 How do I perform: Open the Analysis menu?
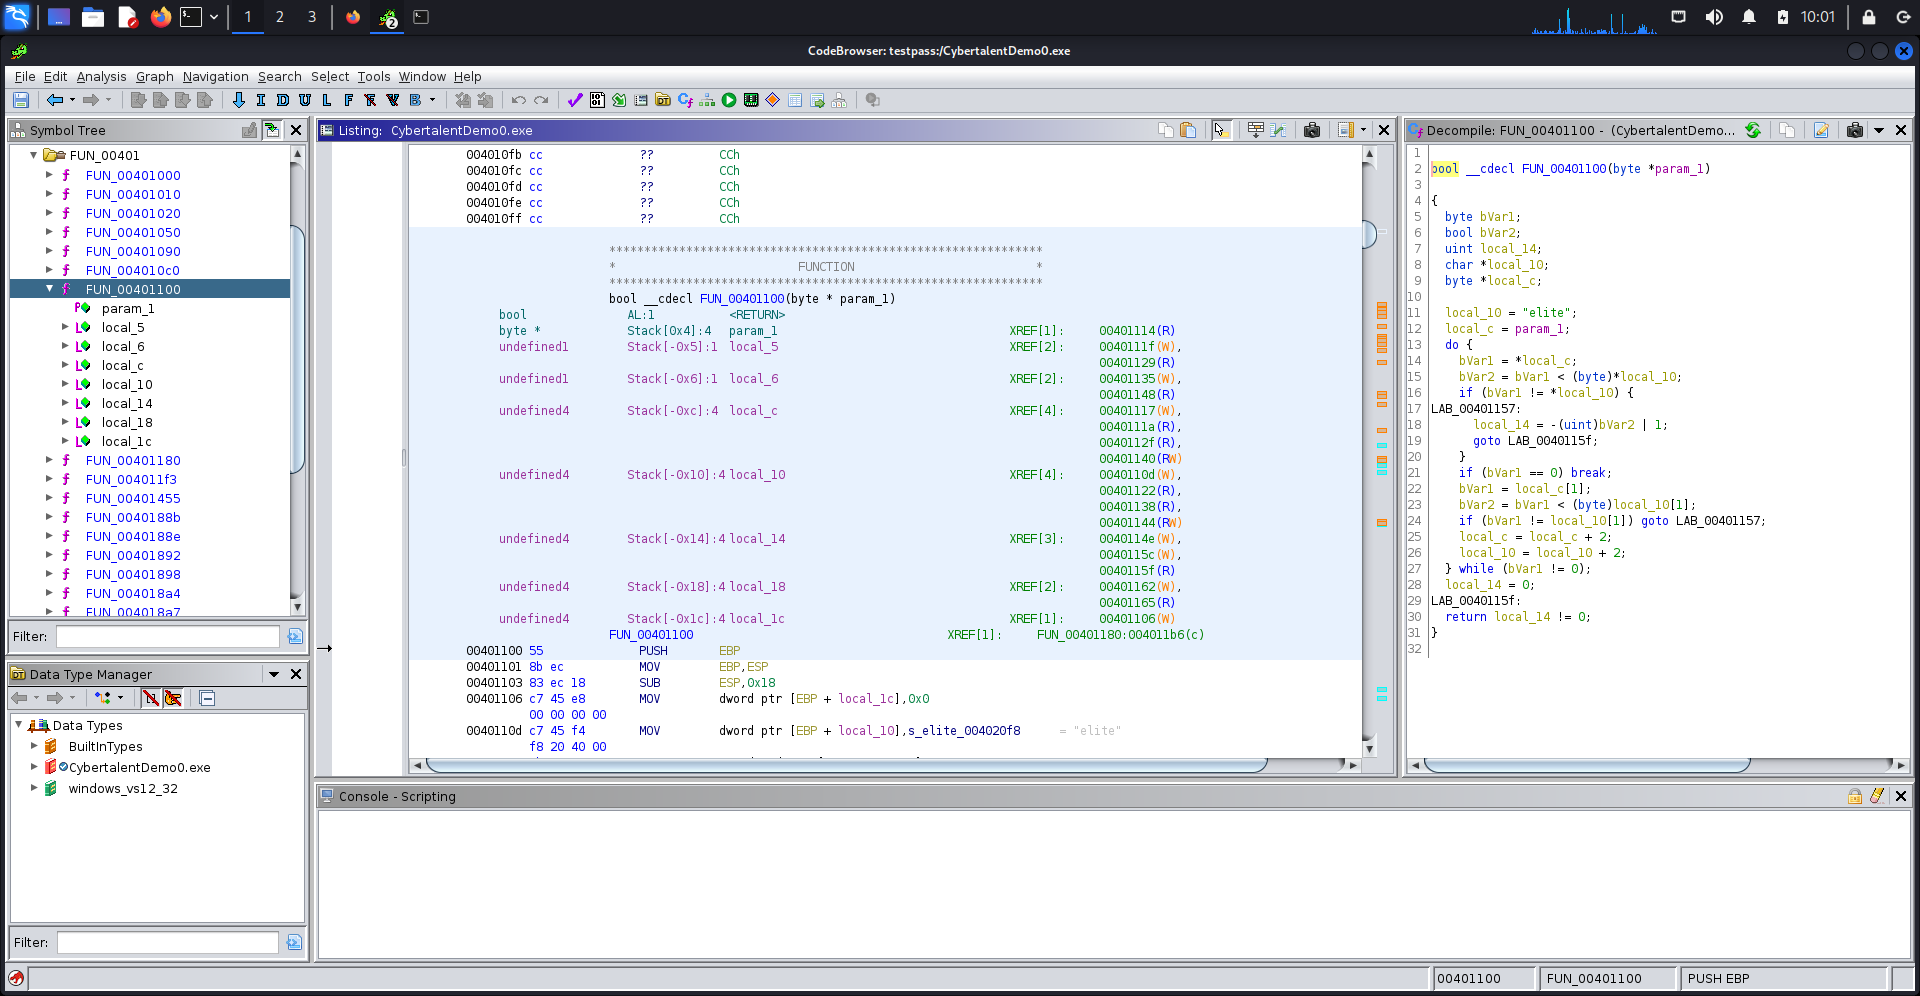tap(102, 76)
